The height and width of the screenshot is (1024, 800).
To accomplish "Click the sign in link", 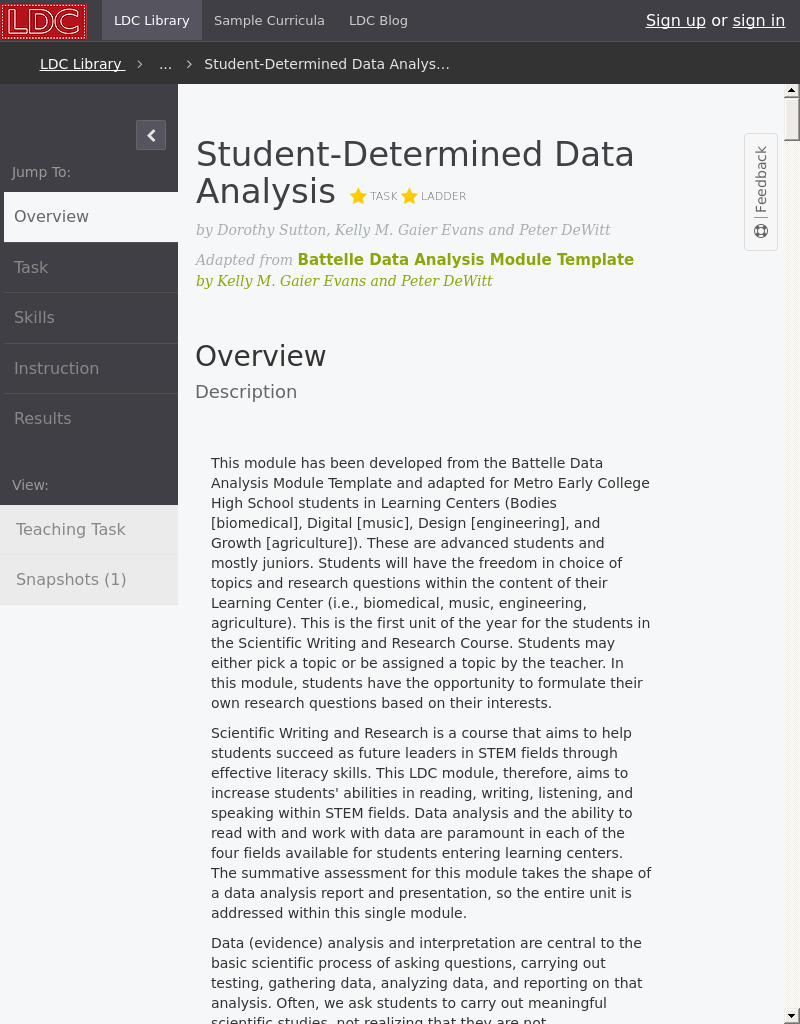I will click(x=758, y=20).
